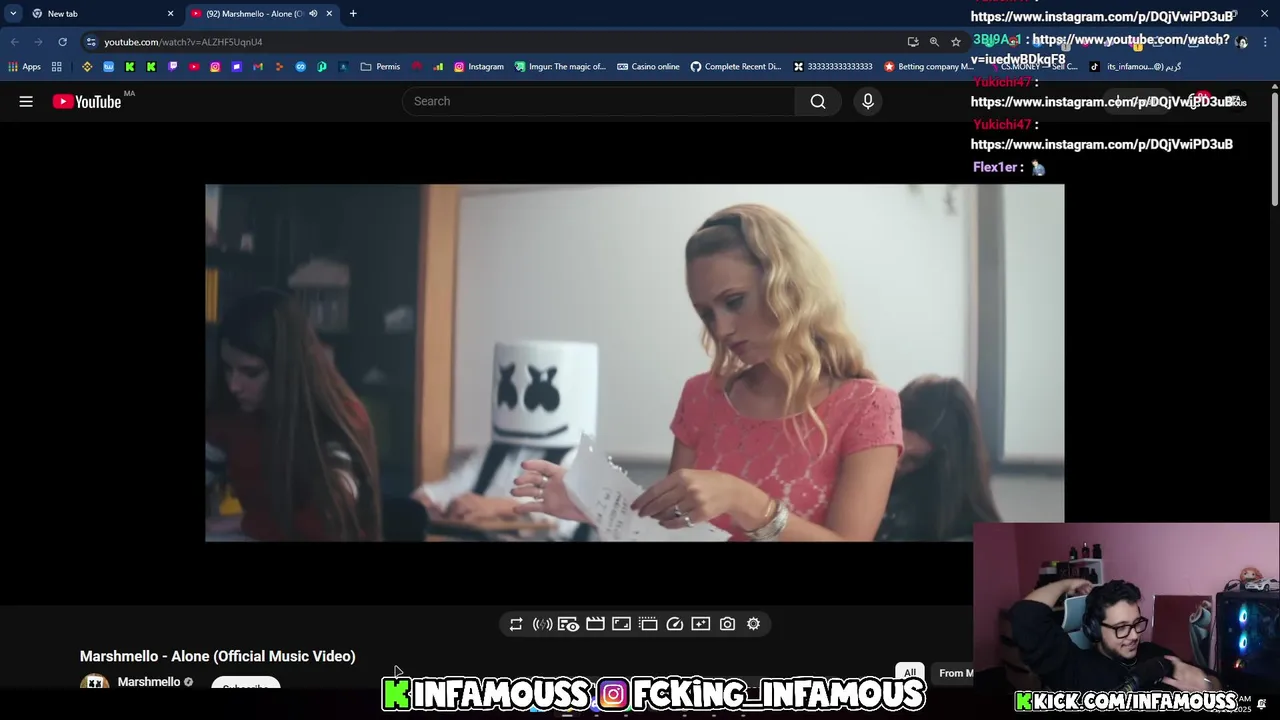Open the Permis bookmarks folder

[x=380, y=67]
